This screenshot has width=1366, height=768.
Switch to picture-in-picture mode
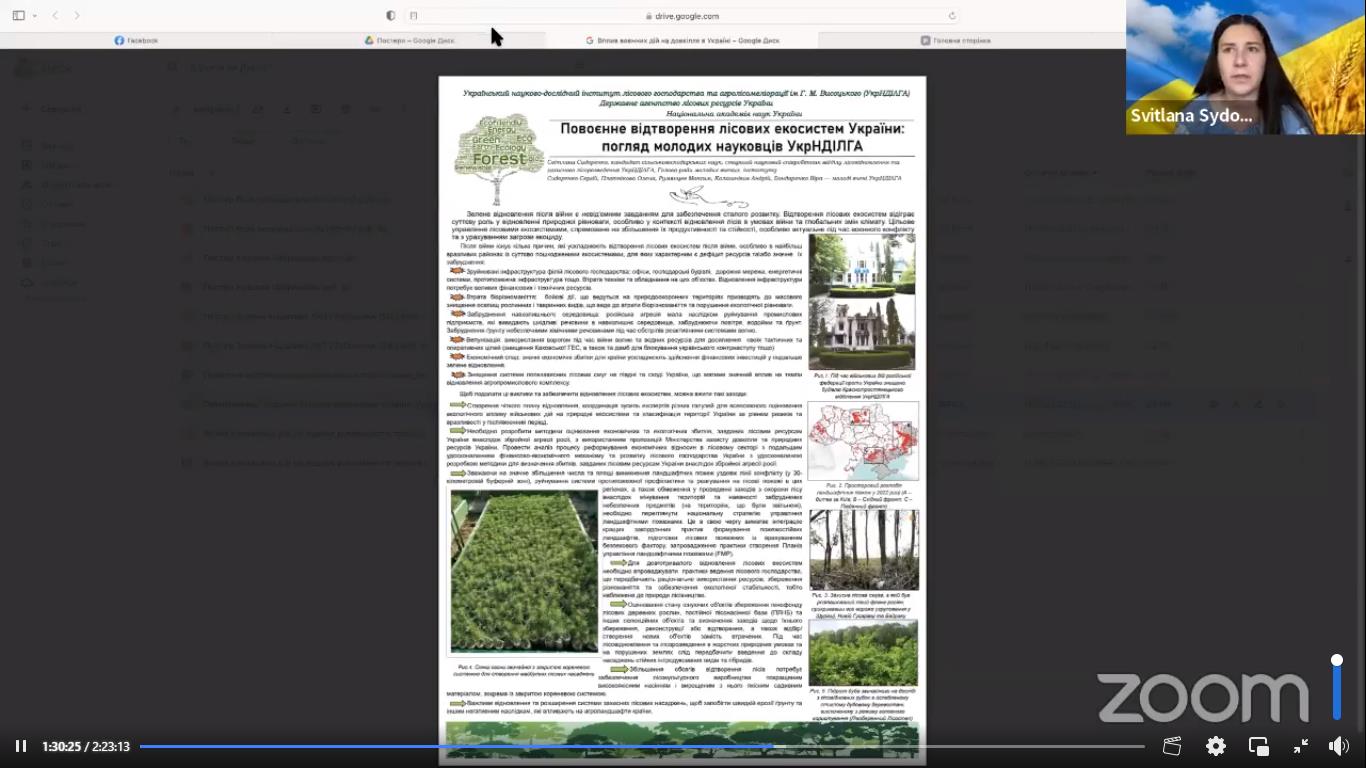point(1259,746)
